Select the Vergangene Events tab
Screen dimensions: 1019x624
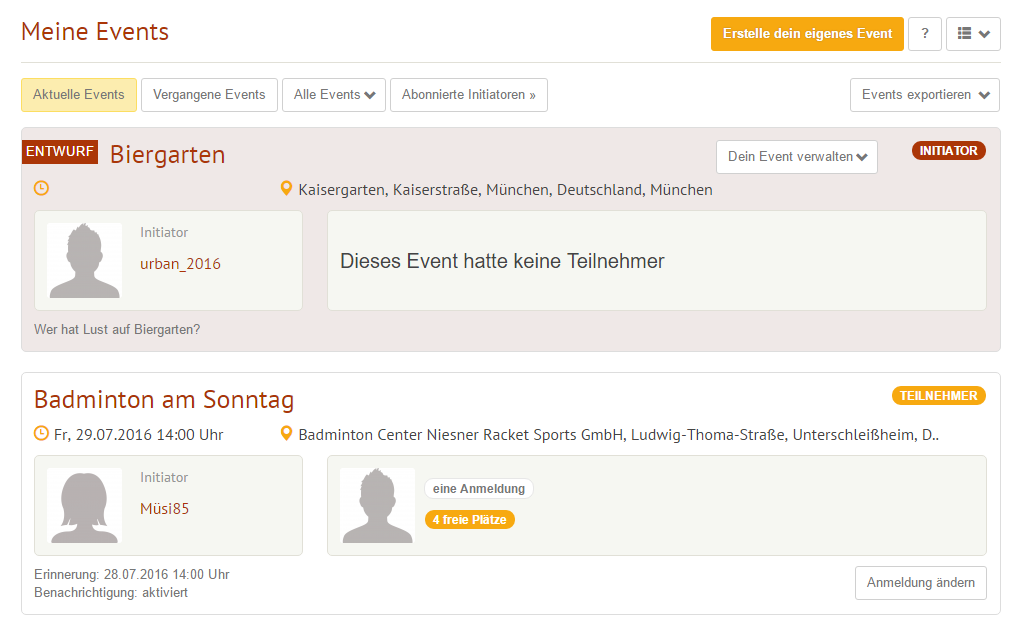click(x=209, y=95)
